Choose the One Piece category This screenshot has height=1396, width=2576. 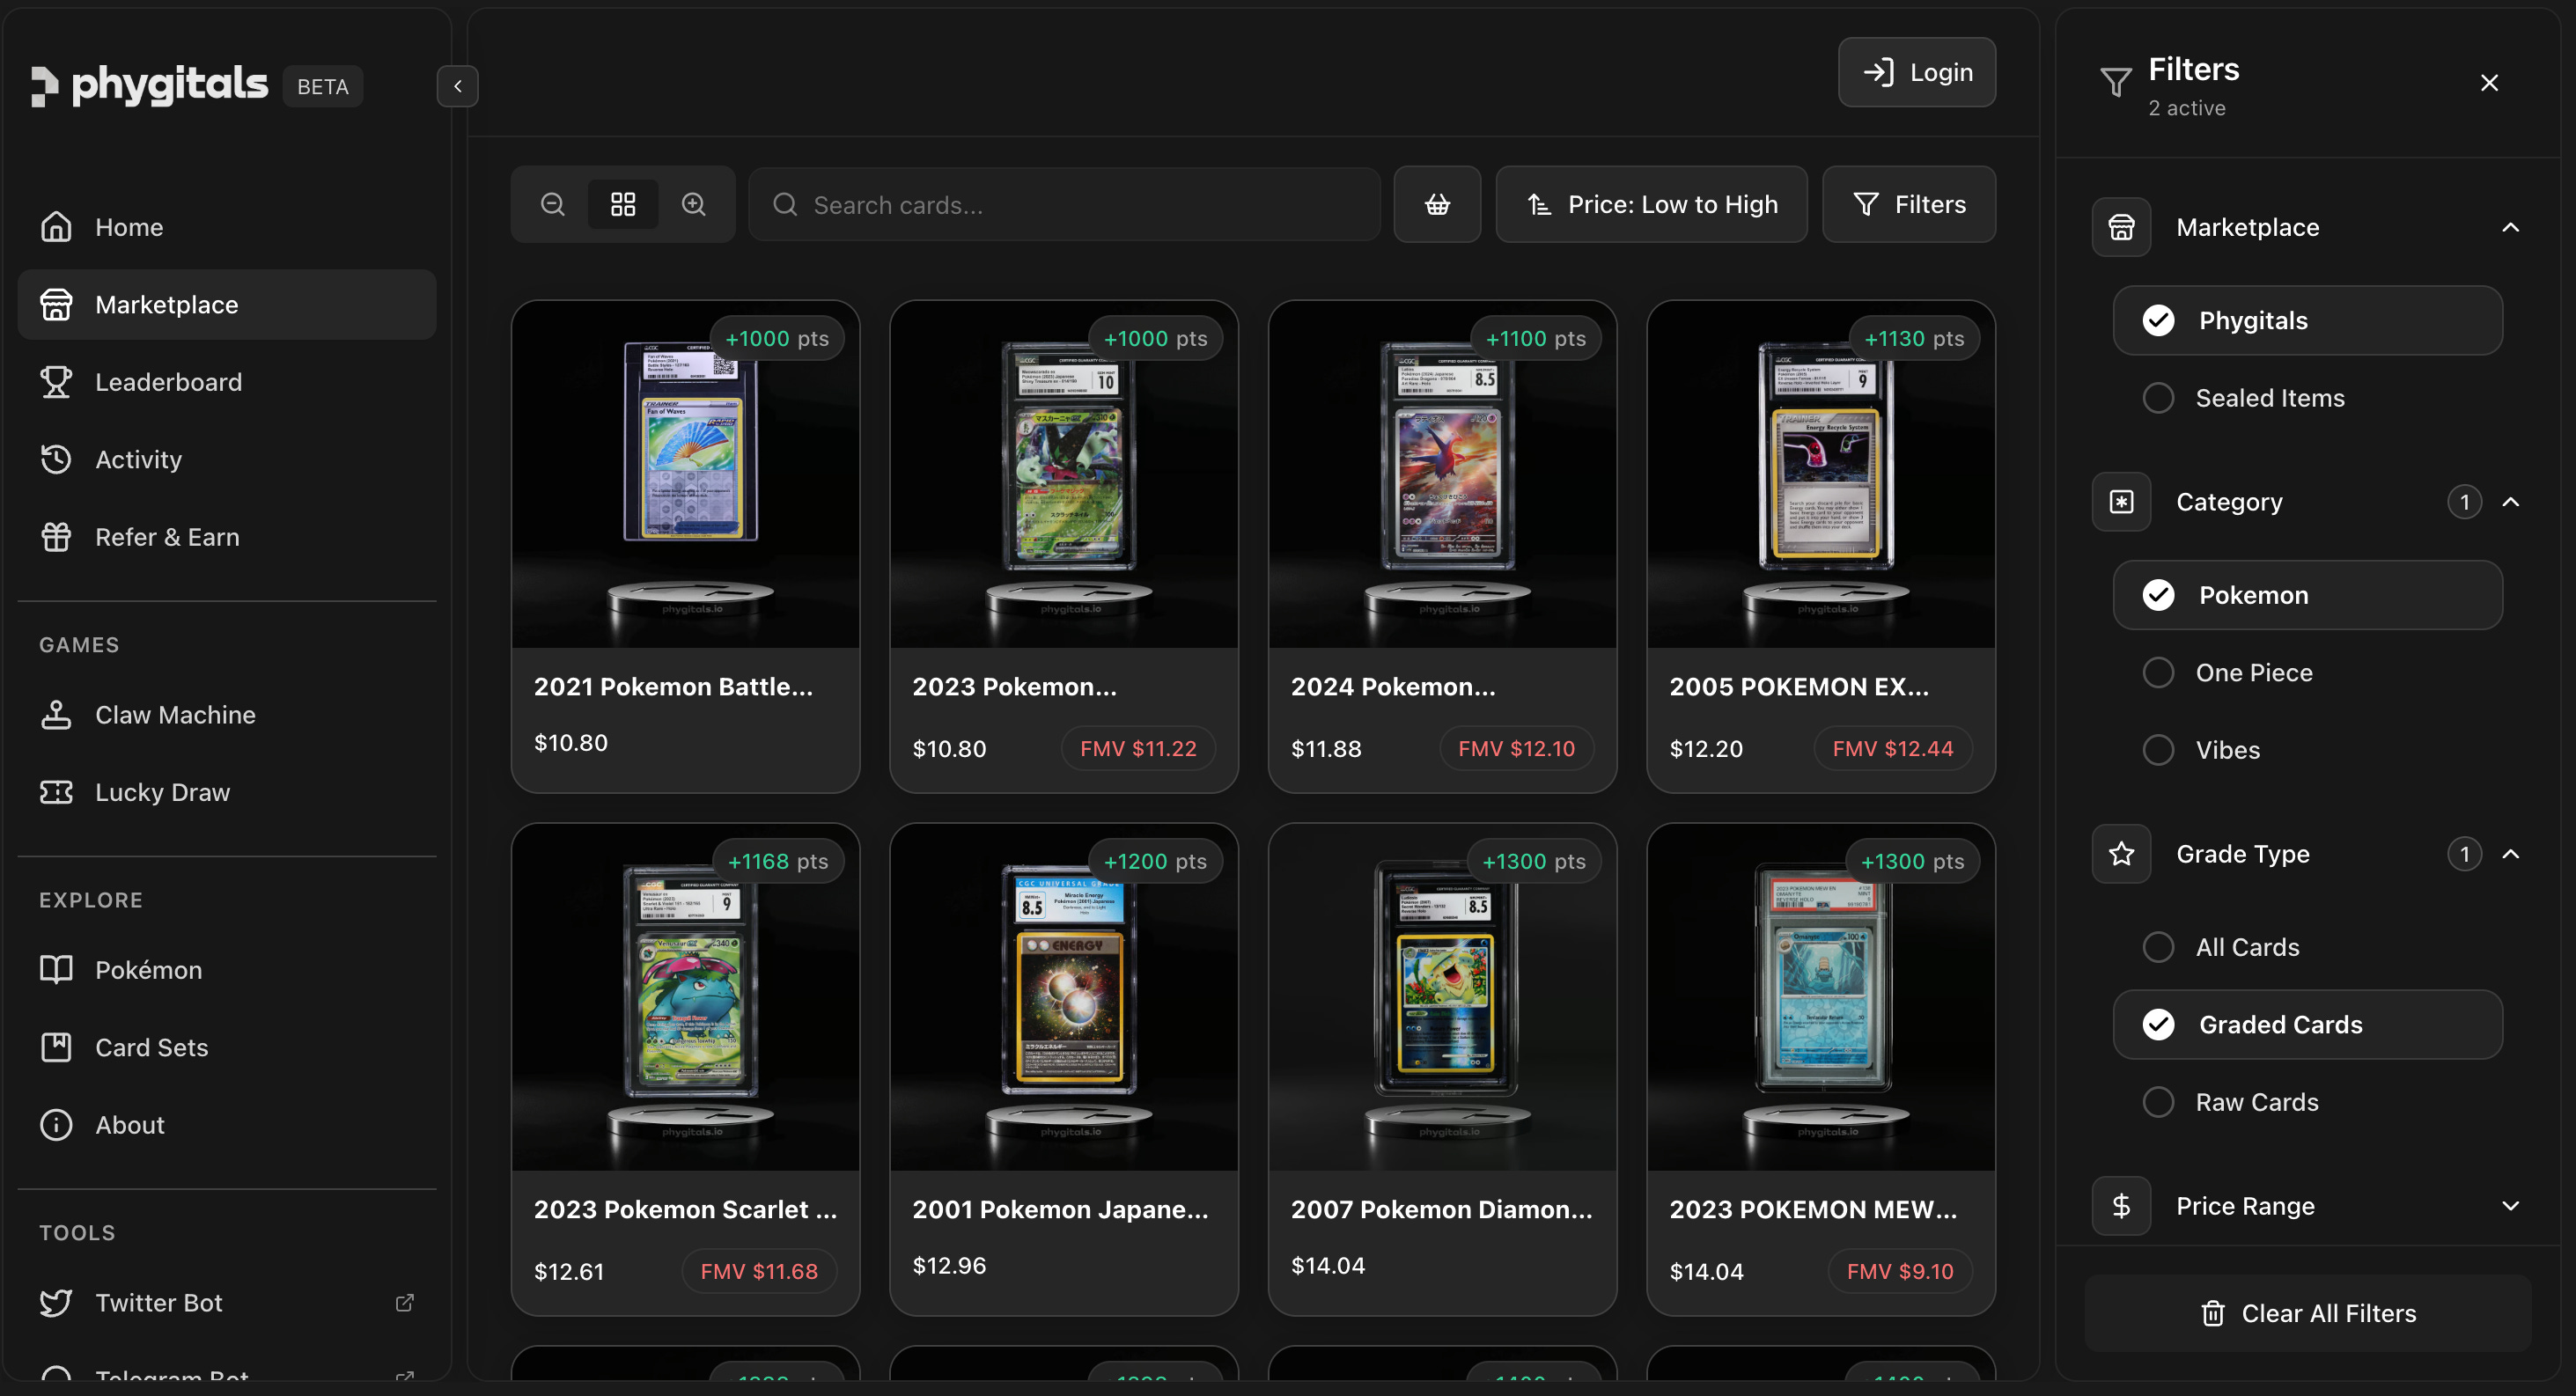point(2159,672)
